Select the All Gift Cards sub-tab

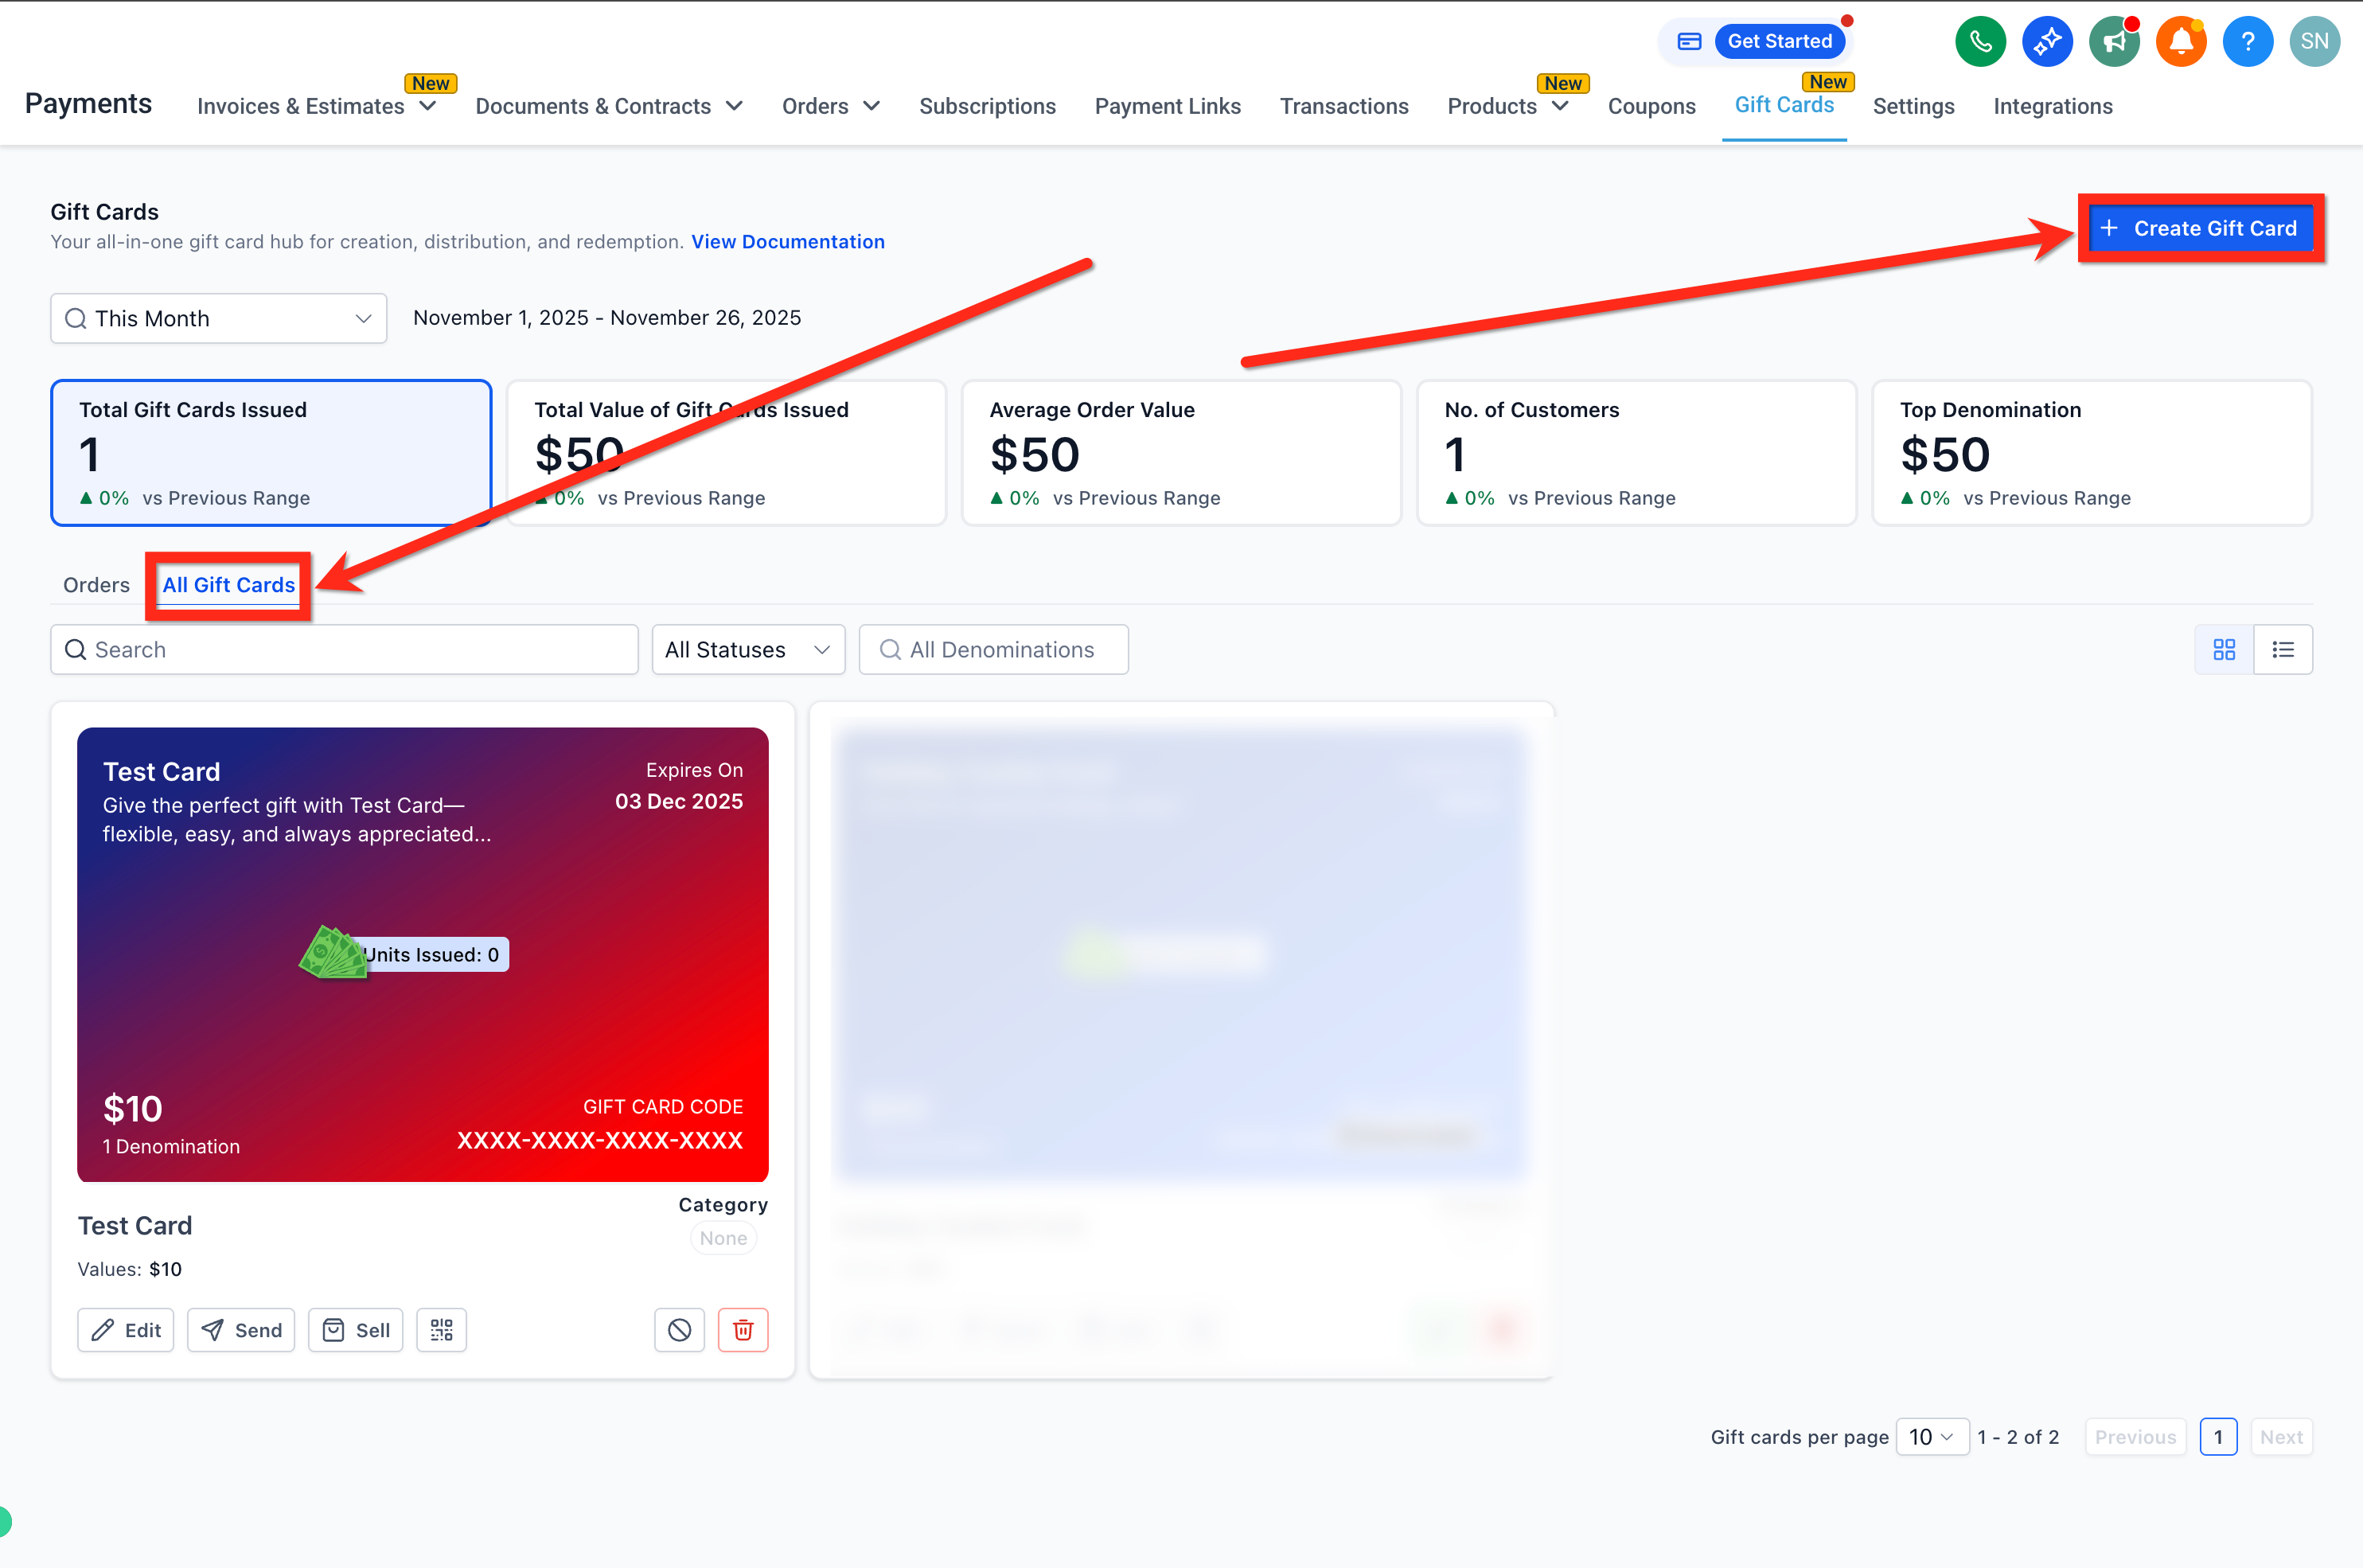tap(229, 585)
